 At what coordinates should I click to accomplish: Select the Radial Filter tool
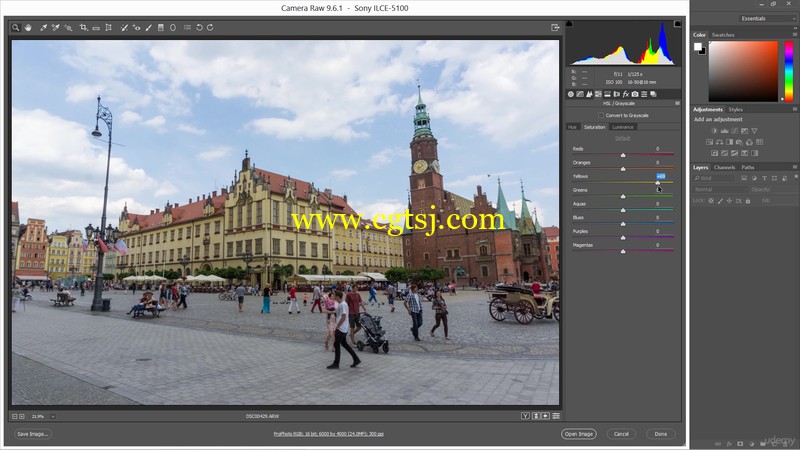173,28
